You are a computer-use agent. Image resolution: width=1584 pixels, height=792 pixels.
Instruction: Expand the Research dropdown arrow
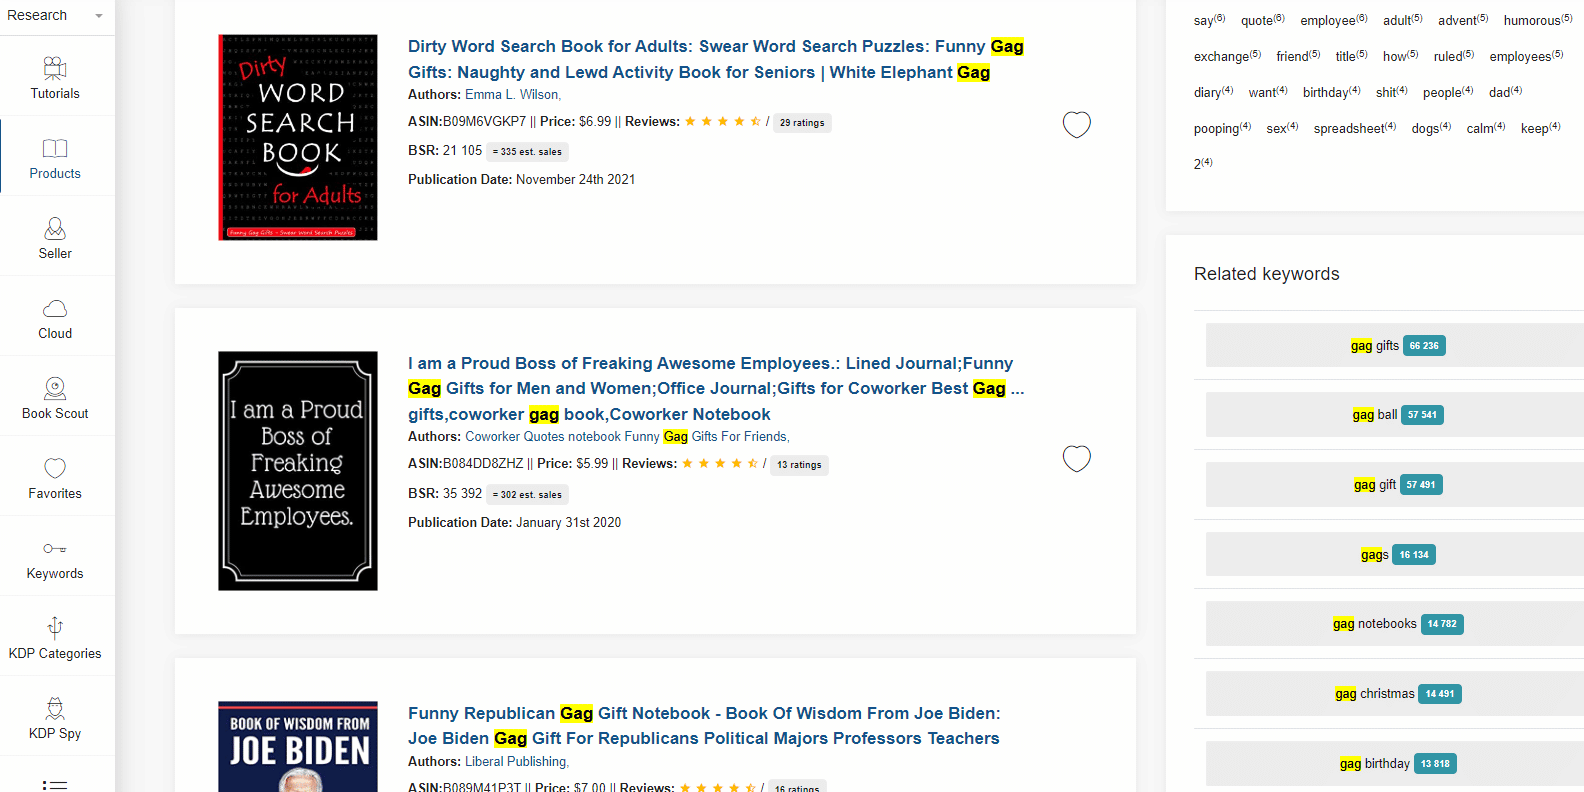(x=99, y=16)
